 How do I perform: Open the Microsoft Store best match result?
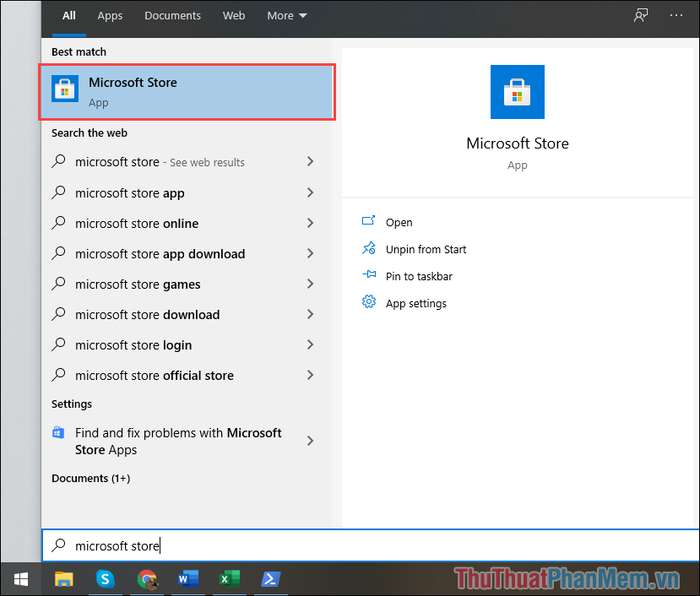tap(187, 92)
